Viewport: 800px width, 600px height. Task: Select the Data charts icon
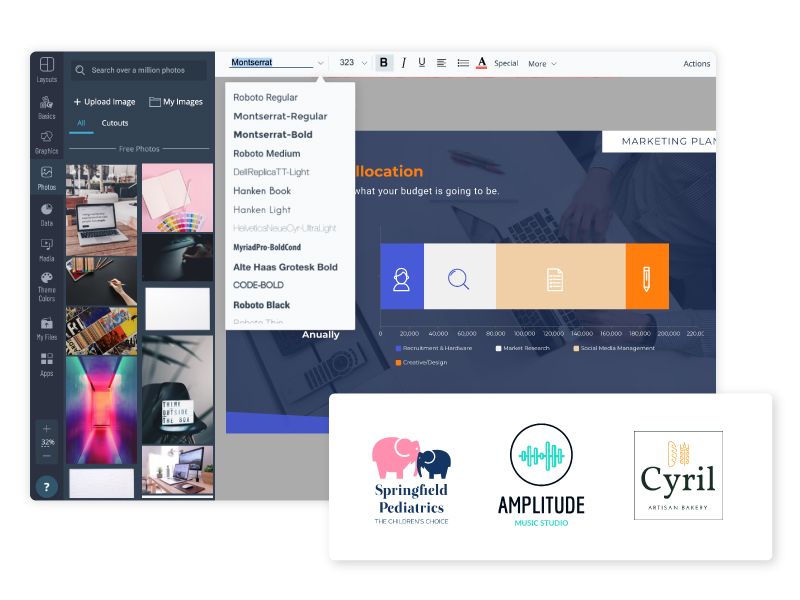point(47,213)
